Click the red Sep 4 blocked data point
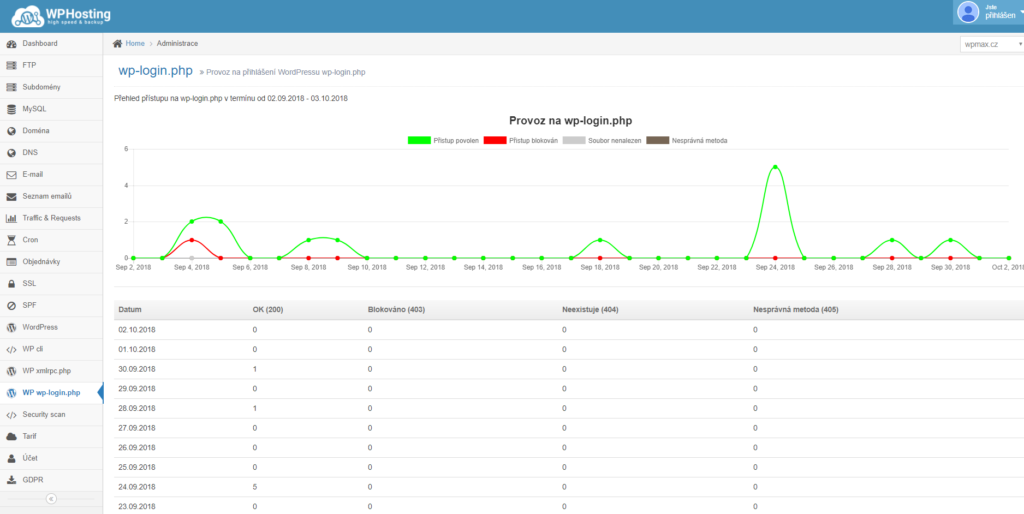Image resolution: width=1024 pixels, height=514 pixels. (x=191, y=240)
